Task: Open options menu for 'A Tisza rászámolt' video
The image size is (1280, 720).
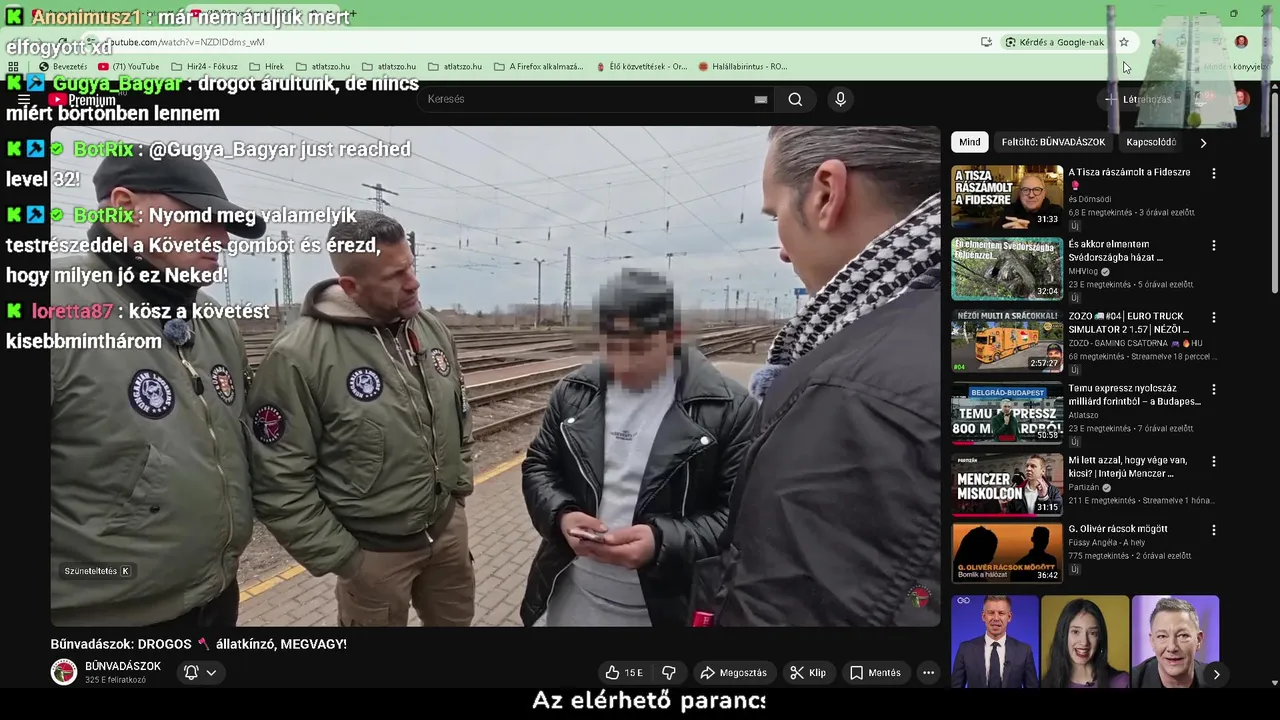Action: pyautogui.click(x=1214, y=173)
